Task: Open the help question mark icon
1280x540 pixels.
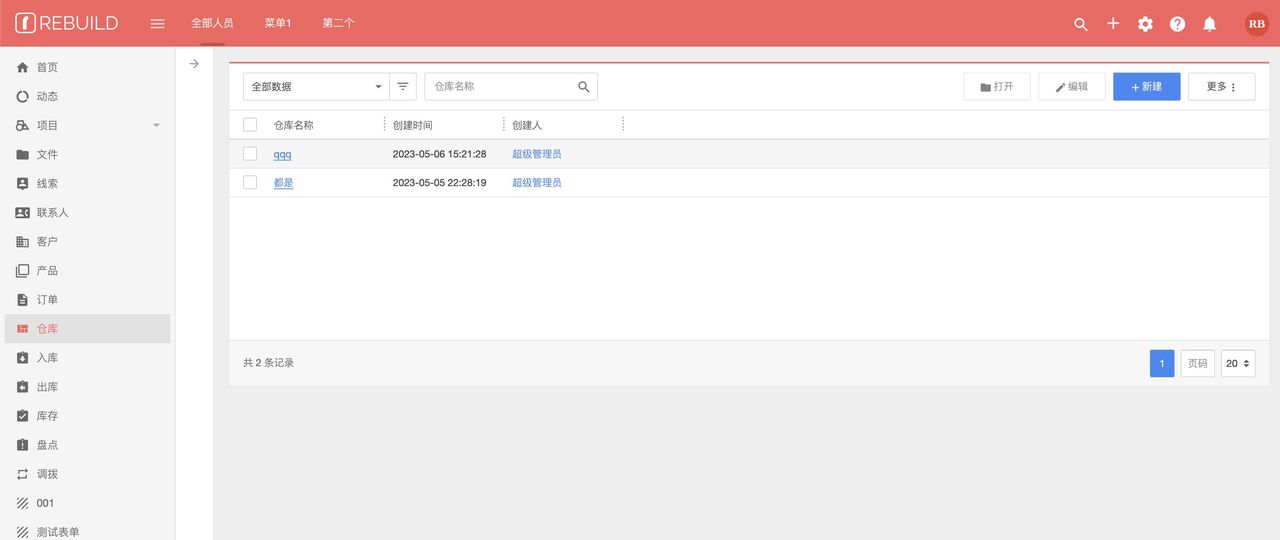Action: (1177, 24)
